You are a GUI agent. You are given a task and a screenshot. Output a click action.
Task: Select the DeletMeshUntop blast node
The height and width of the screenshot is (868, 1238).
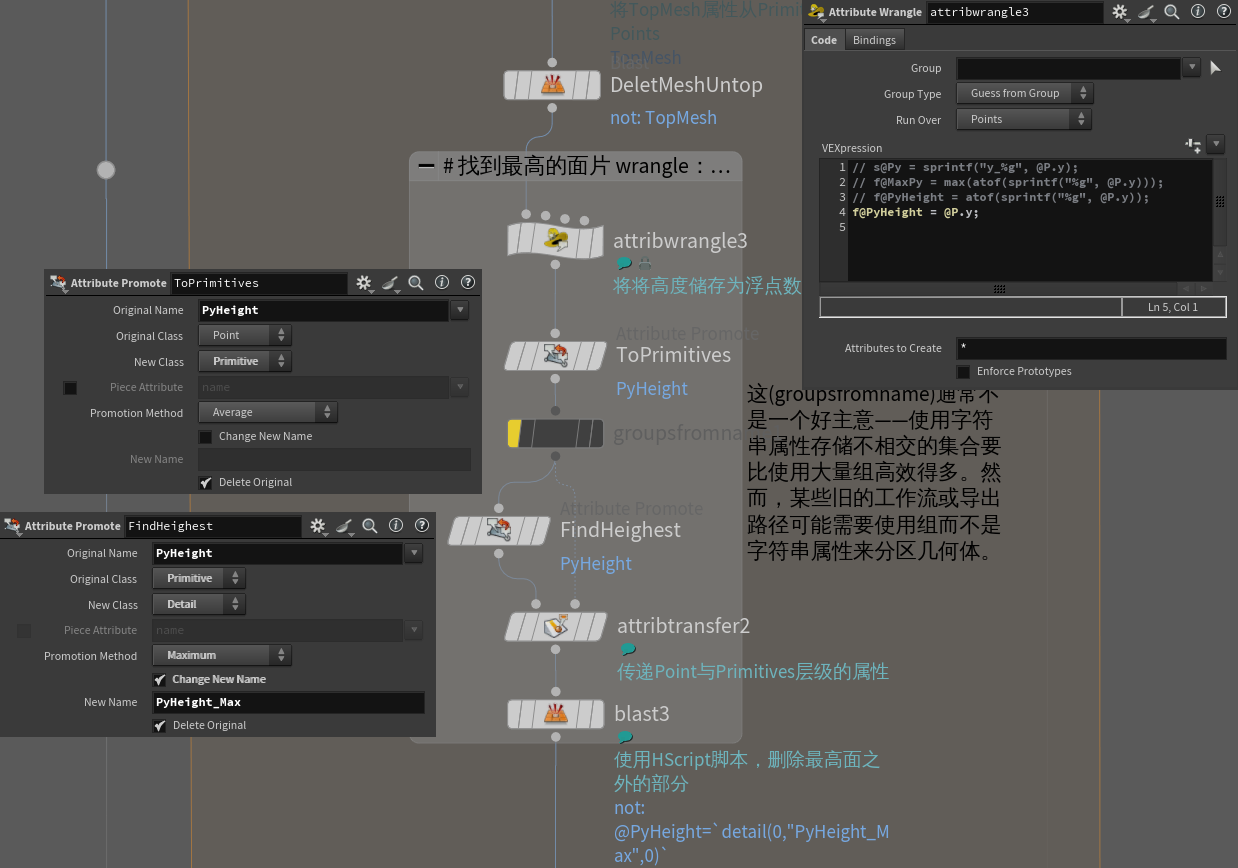tap(551, 85)
